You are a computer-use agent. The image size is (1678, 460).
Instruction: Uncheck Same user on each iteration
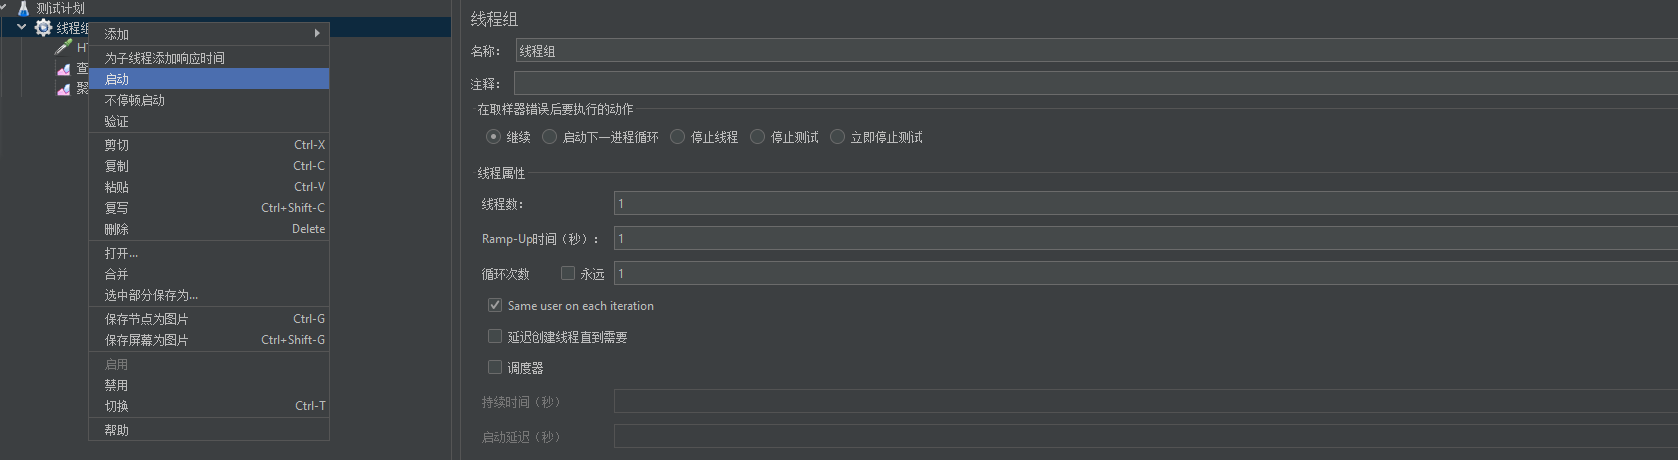coord(495,305)
